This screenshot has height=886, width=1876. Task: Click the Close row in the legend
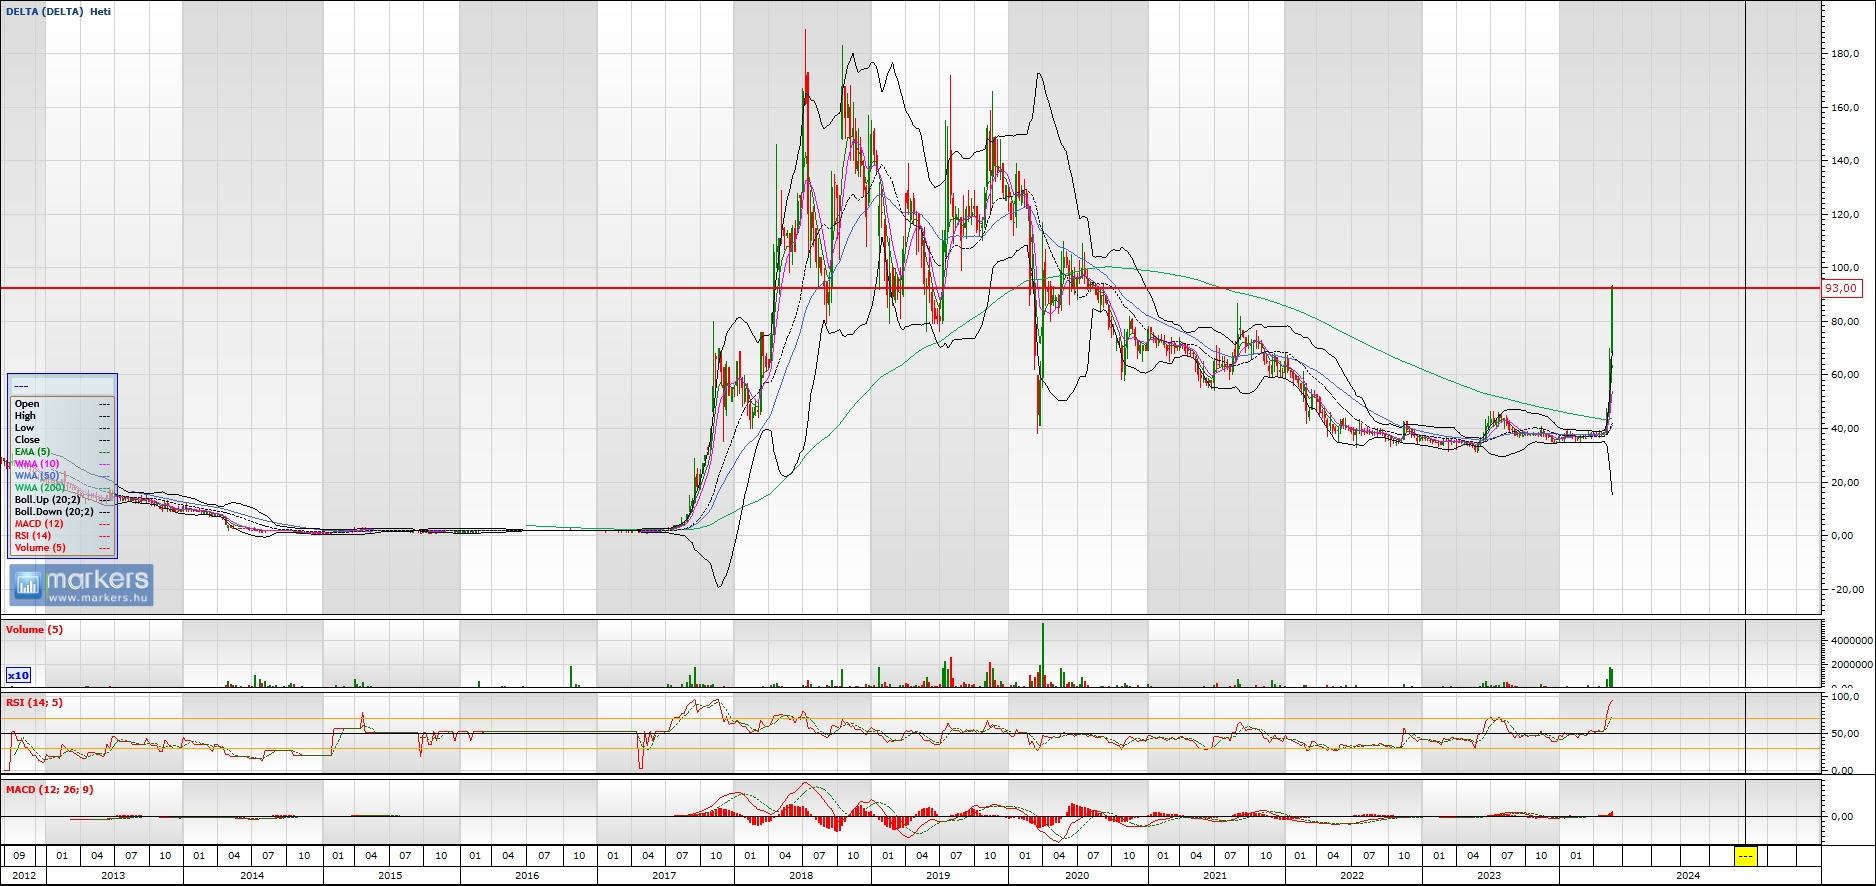coord(27,440)
